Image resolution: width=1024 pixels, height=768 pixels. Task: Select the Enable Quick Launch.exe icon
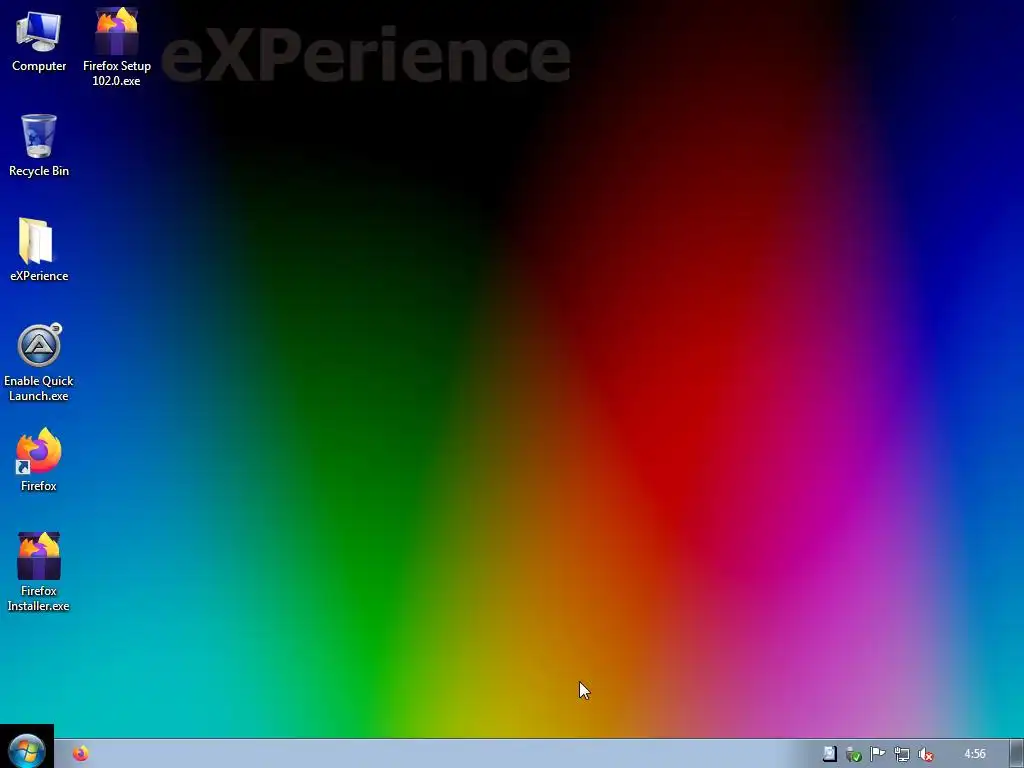pyautogui.click(x=39, y=345)
